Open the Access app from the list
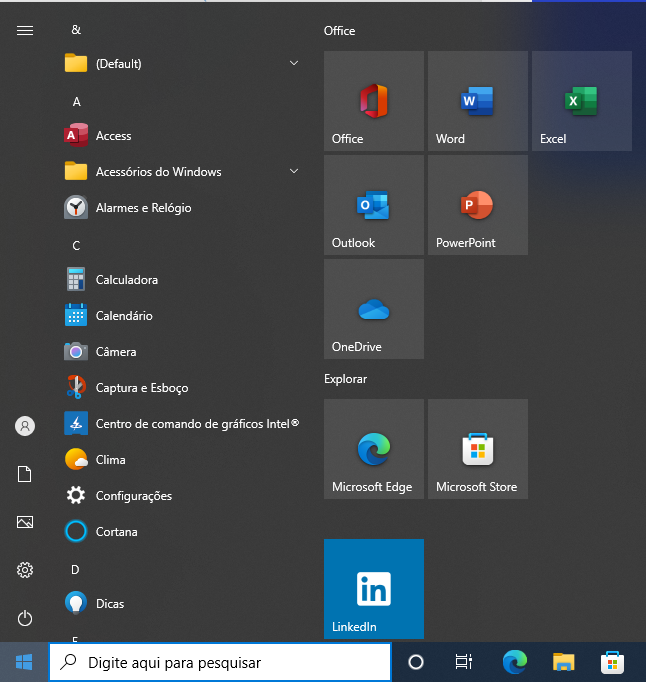 (x=181, y=136)
